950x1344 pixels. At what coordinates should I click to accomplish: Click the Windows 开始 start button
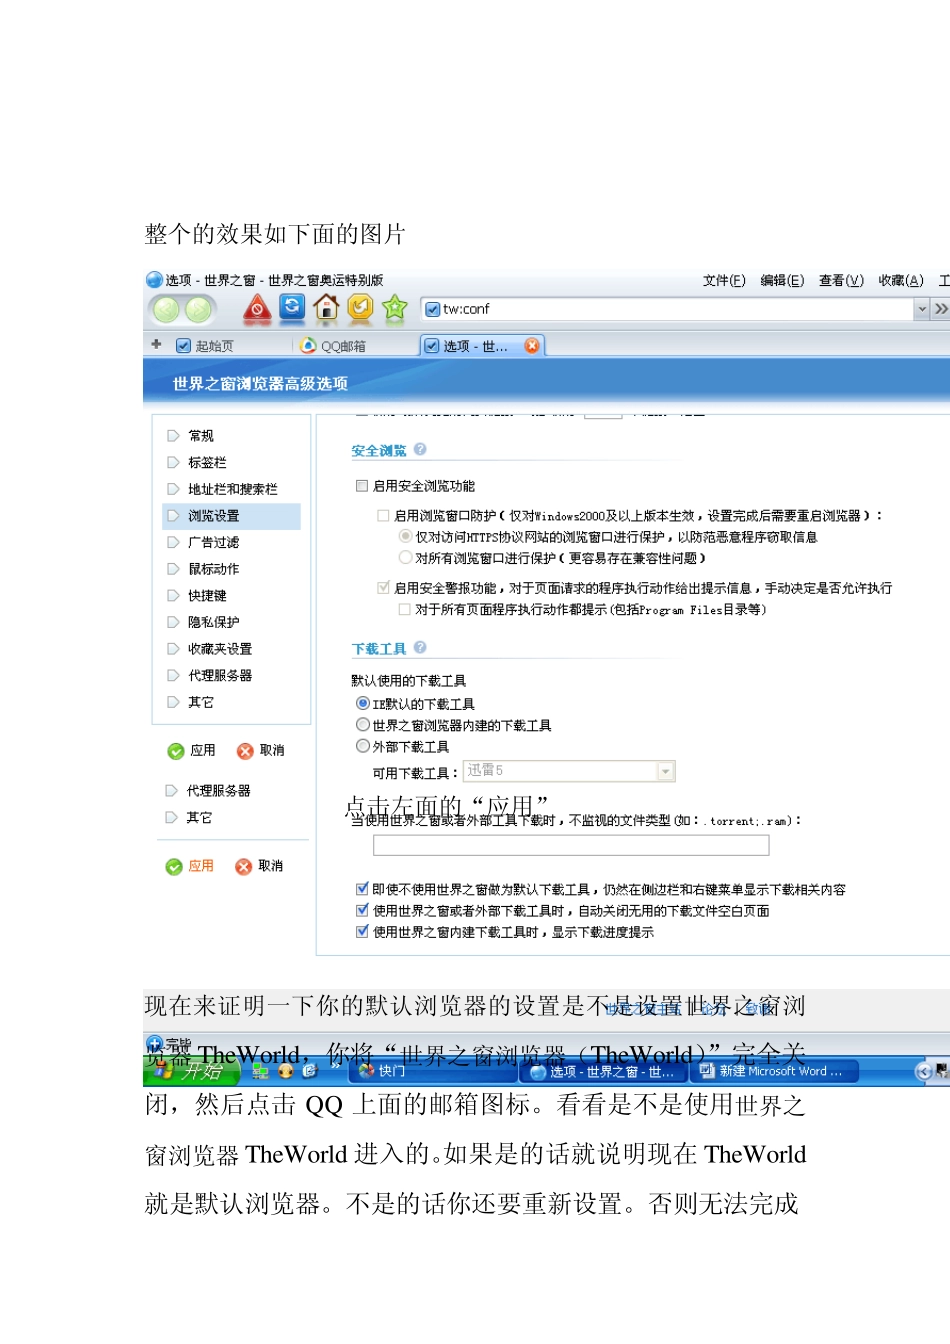pyautogui.click(x=190, y=1071)
